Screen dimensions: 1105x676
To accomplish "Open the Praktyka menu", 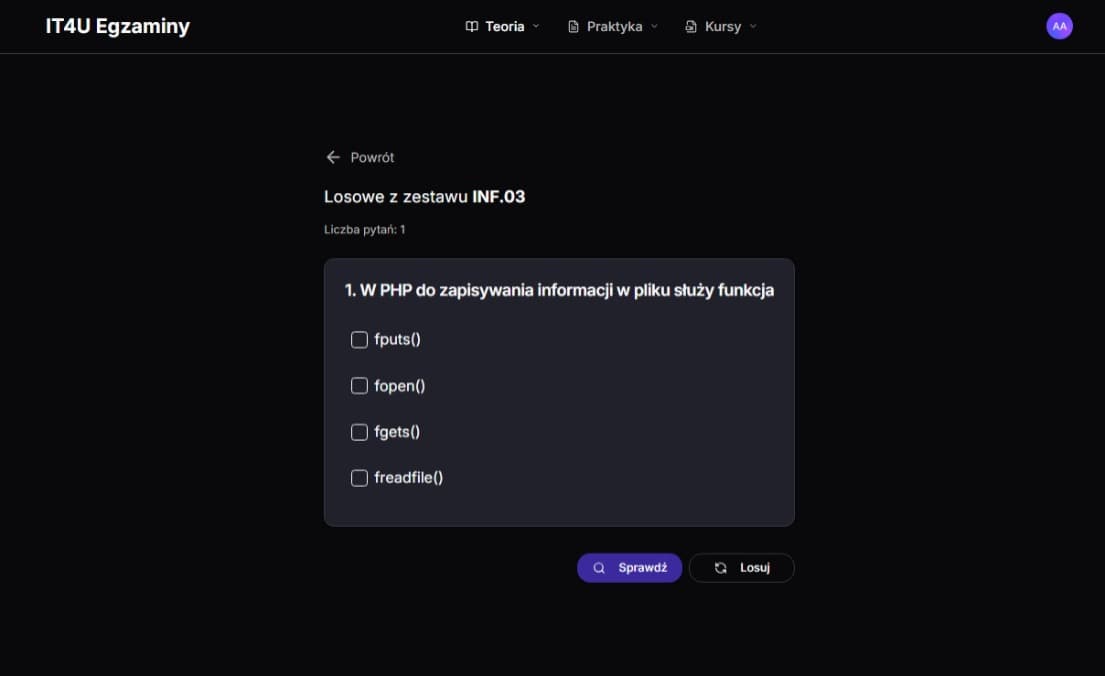I will tap(614, 27).
